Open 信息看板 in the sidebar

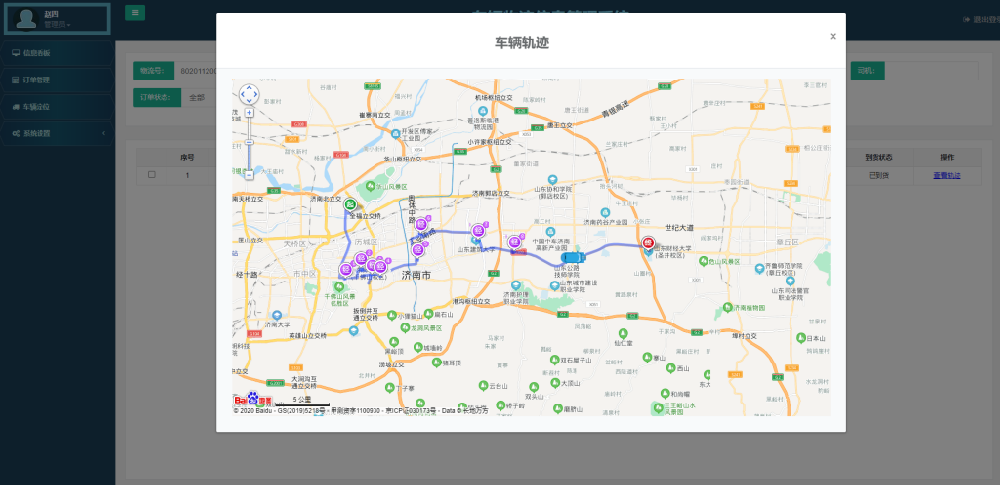point(58,53)
